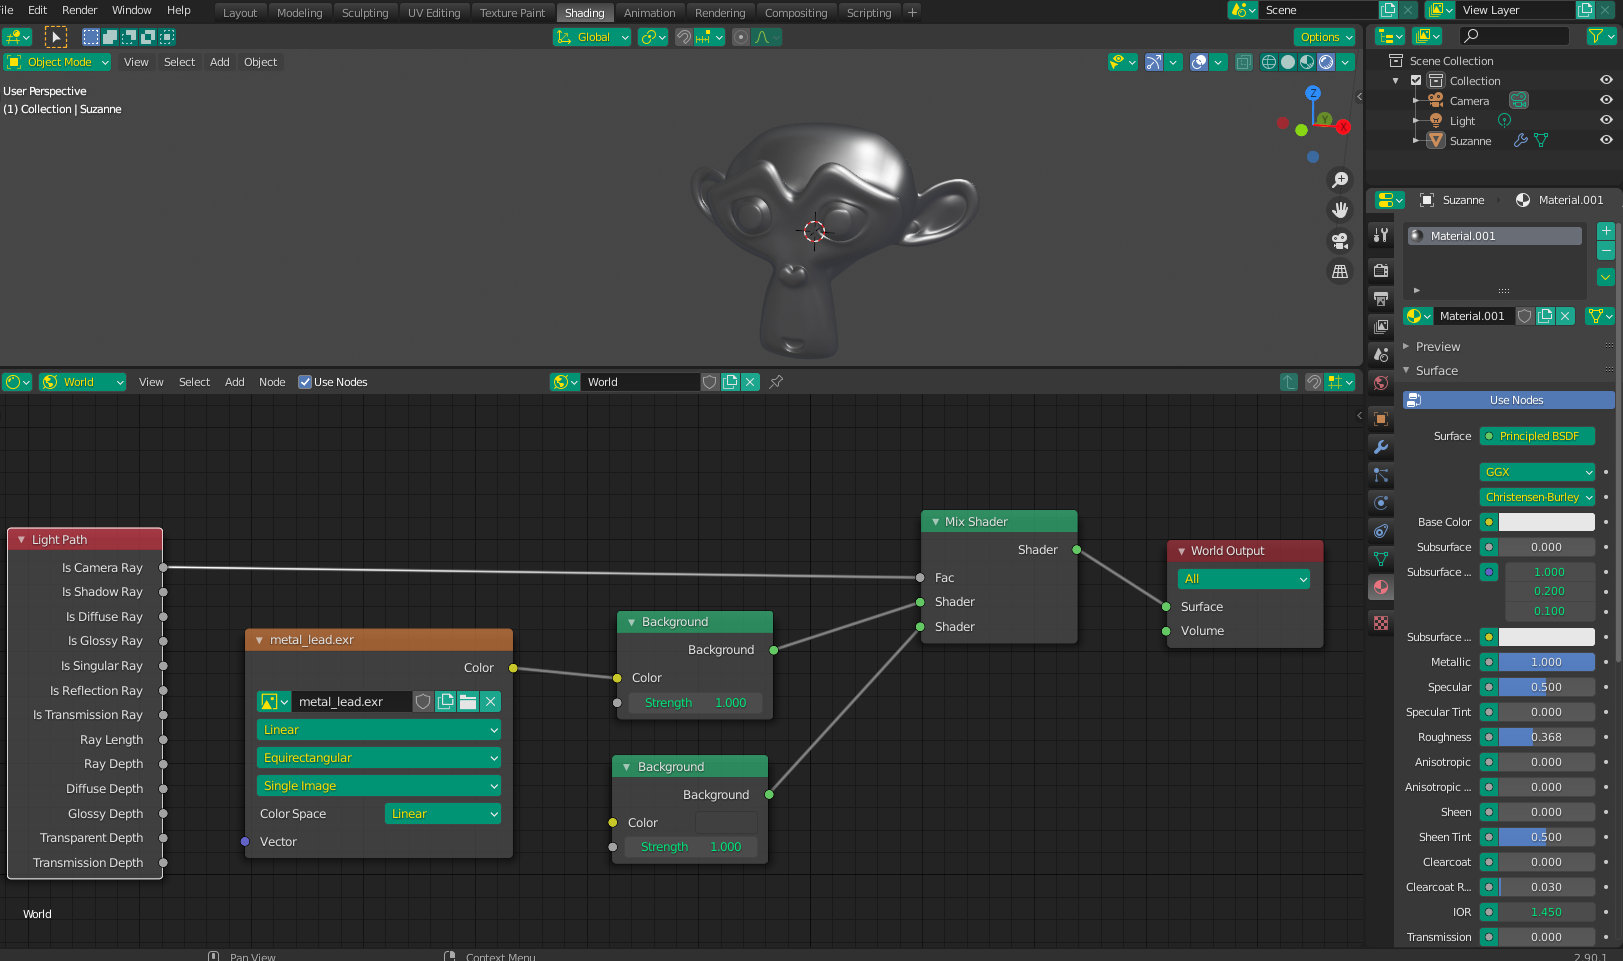The image size is (1623, 961).
Task: Click the Use Nodes button in Surface
Action: click(x=1509, y=400)
